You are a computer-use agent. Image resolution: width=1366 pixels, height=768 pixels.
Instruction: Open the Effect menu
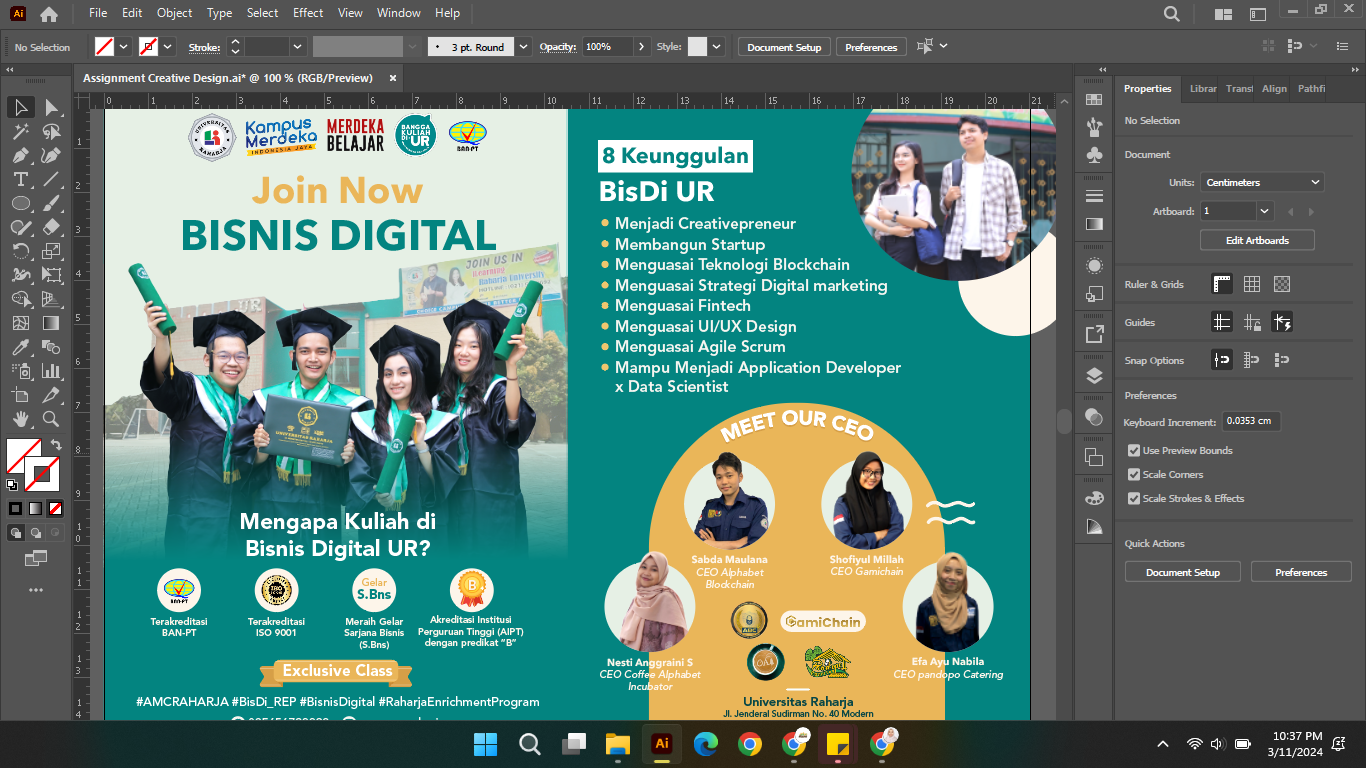click(308, 13)
